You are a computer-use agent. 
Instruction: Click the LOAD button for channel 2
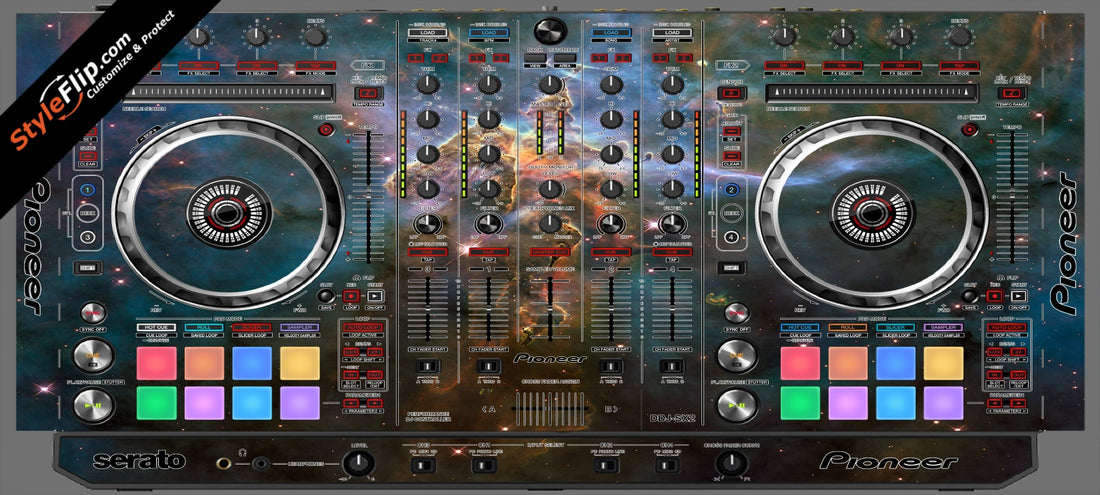pos(611,32)
